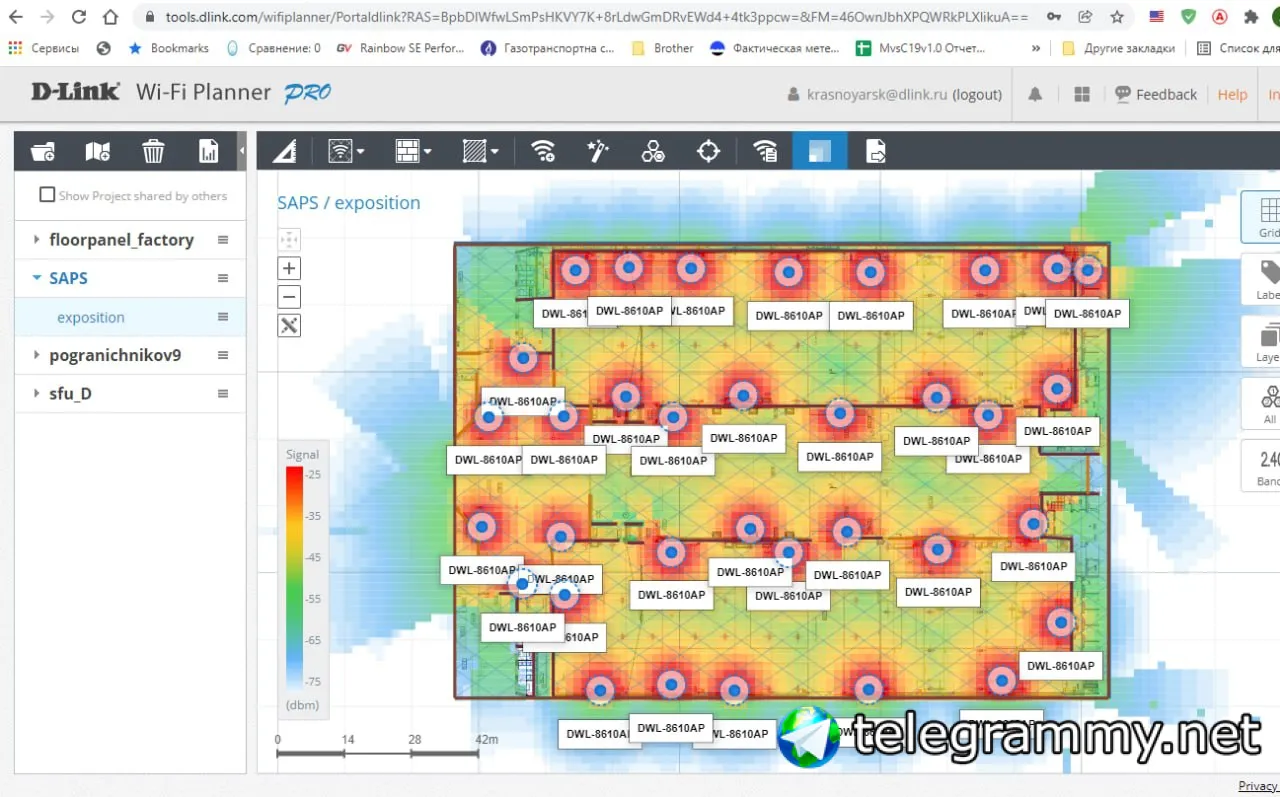The height and width of the screenshot is (797, 1280).
Task: Open the floorpanel_factory hamburger menu
Action: tap(223, 240)
